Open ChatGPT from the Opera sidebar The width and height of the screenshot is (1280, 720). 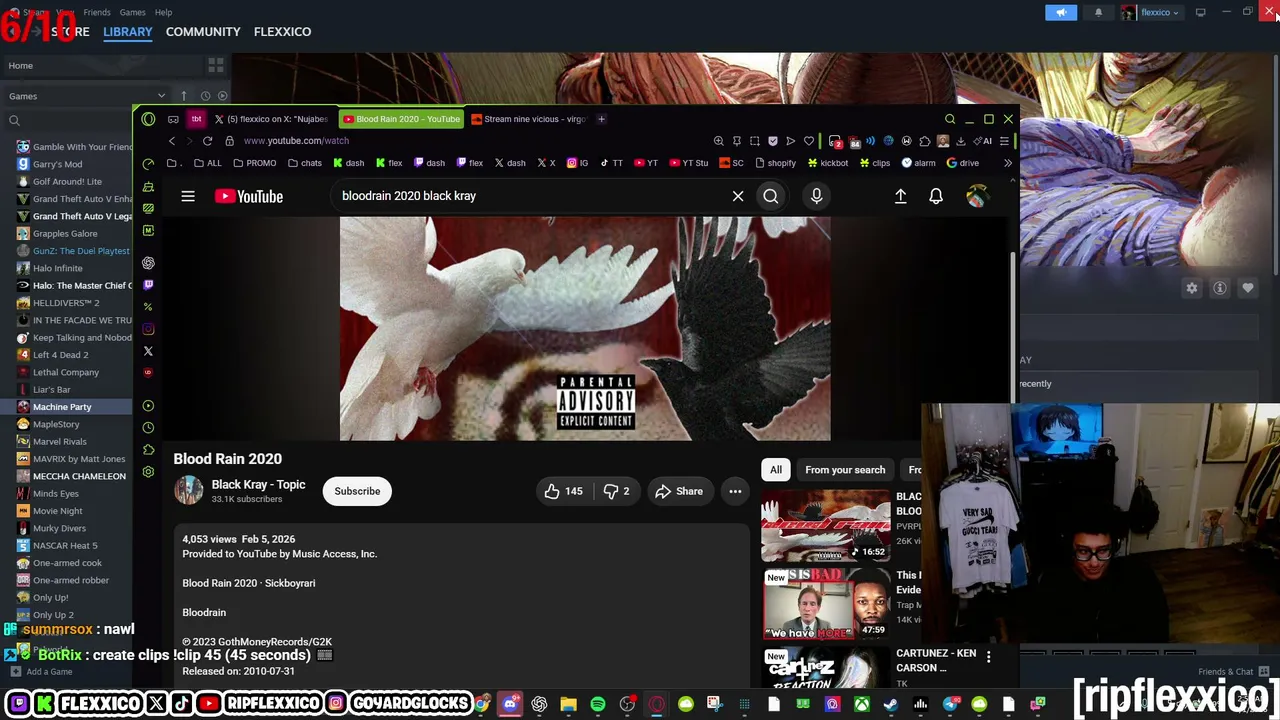coord(148,263)
